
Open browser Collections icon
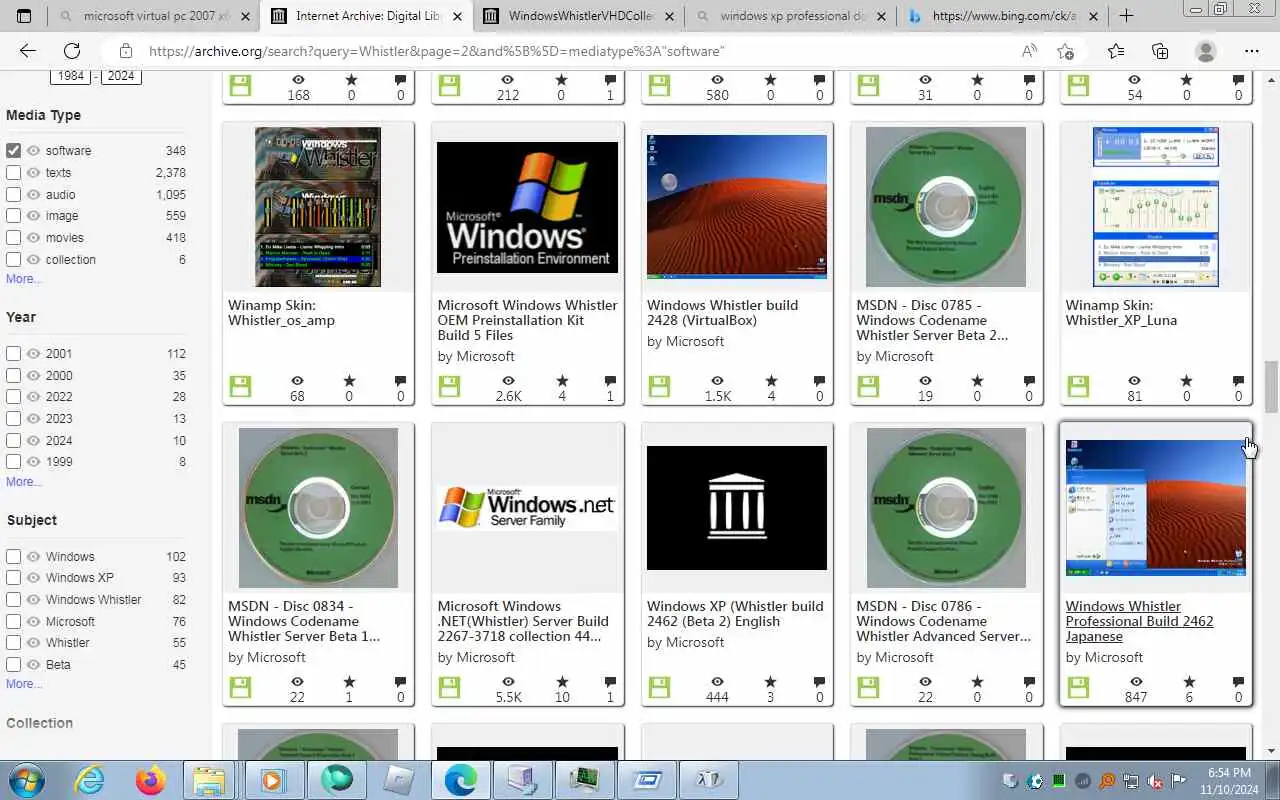(x=1160, y=51)
